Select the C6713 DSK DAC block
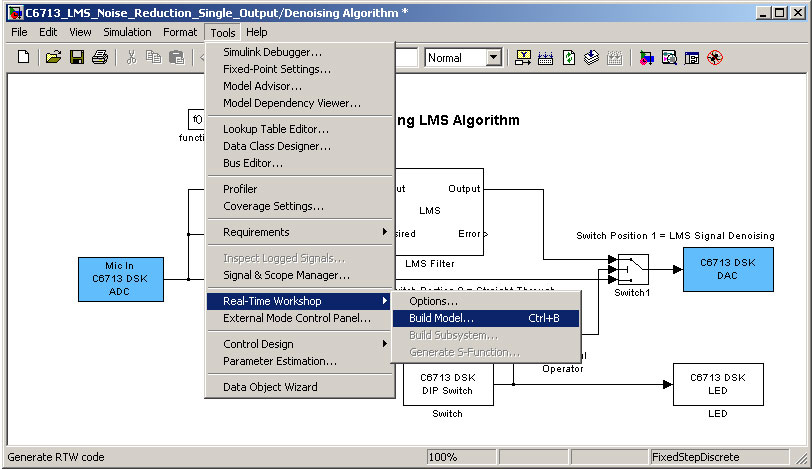The image size is (812, 469). click(x=728, y=269)
